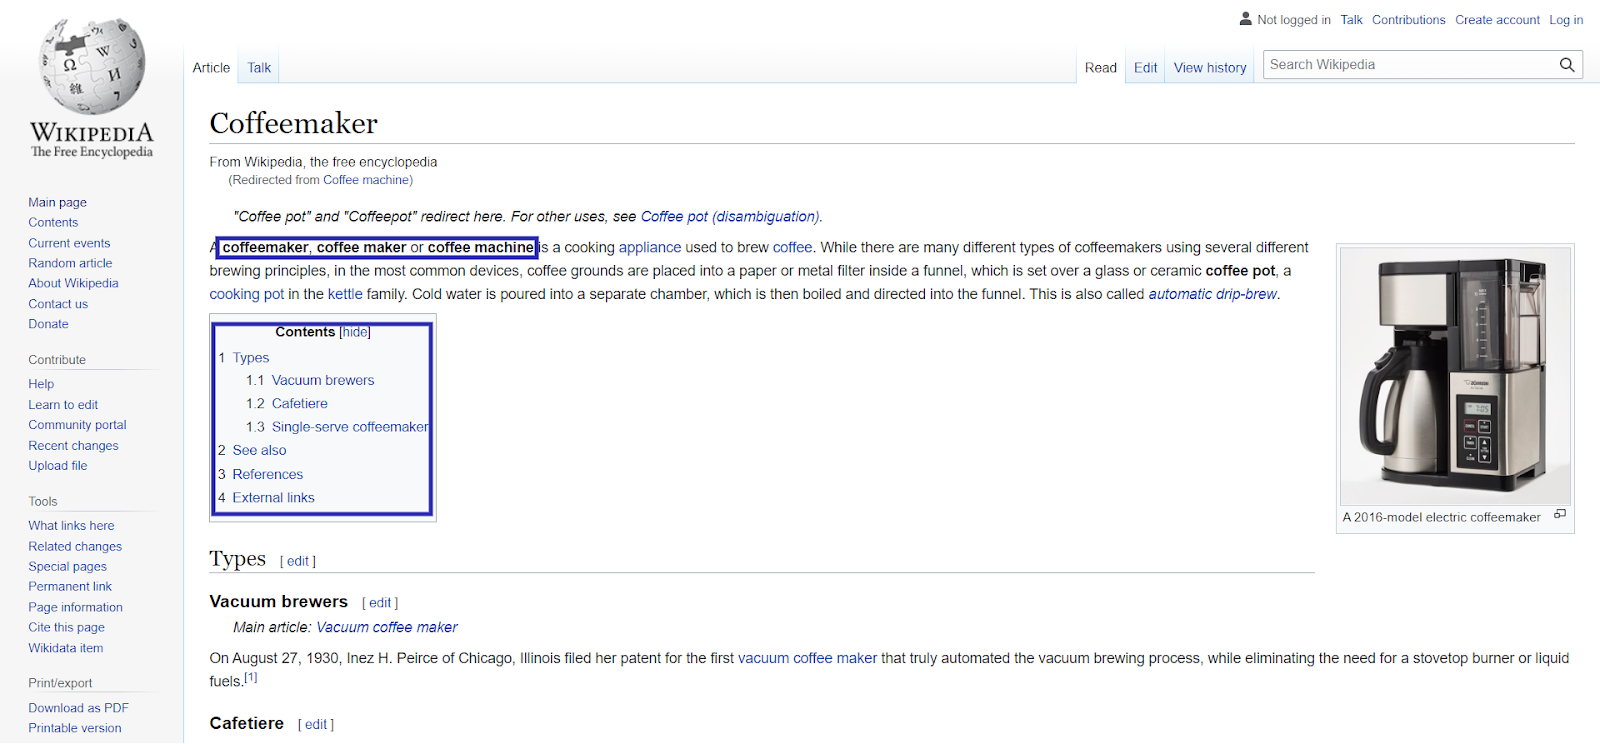Open Community portal link
This screenshot has height=744, width=1600.
point(77,425)
